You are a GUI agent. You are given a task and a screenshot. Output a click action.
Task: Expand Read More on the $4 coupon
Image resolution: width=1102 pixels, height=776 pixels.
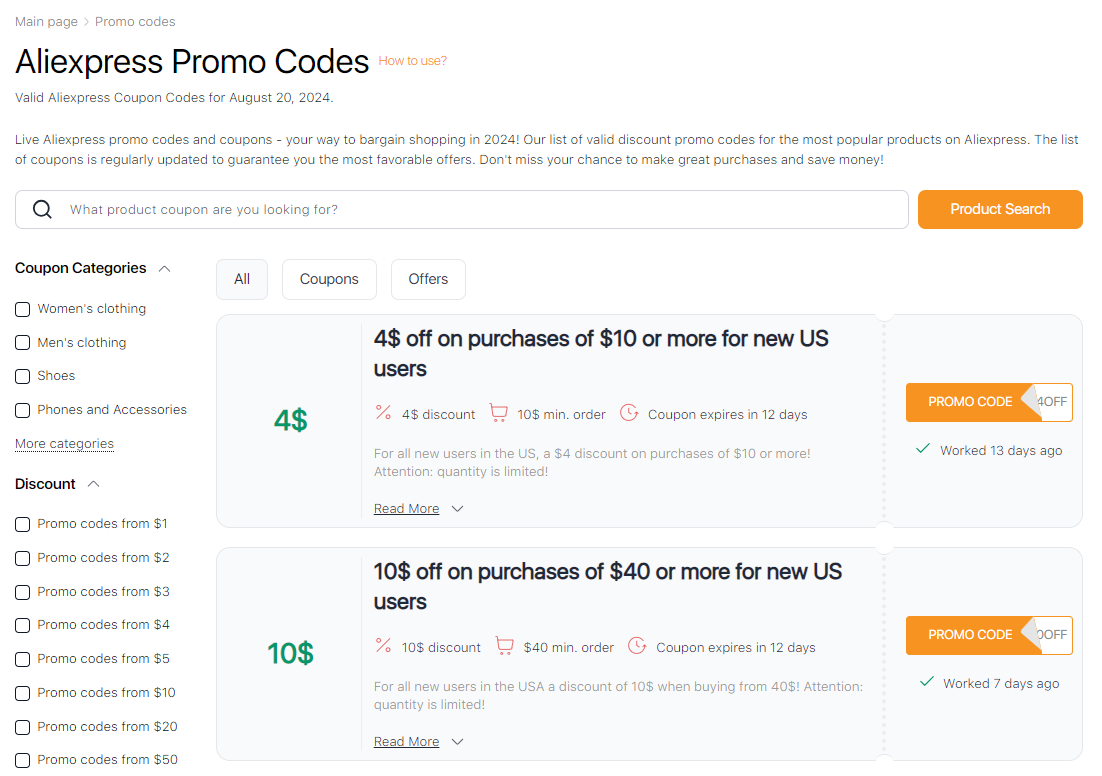point(405,508)
